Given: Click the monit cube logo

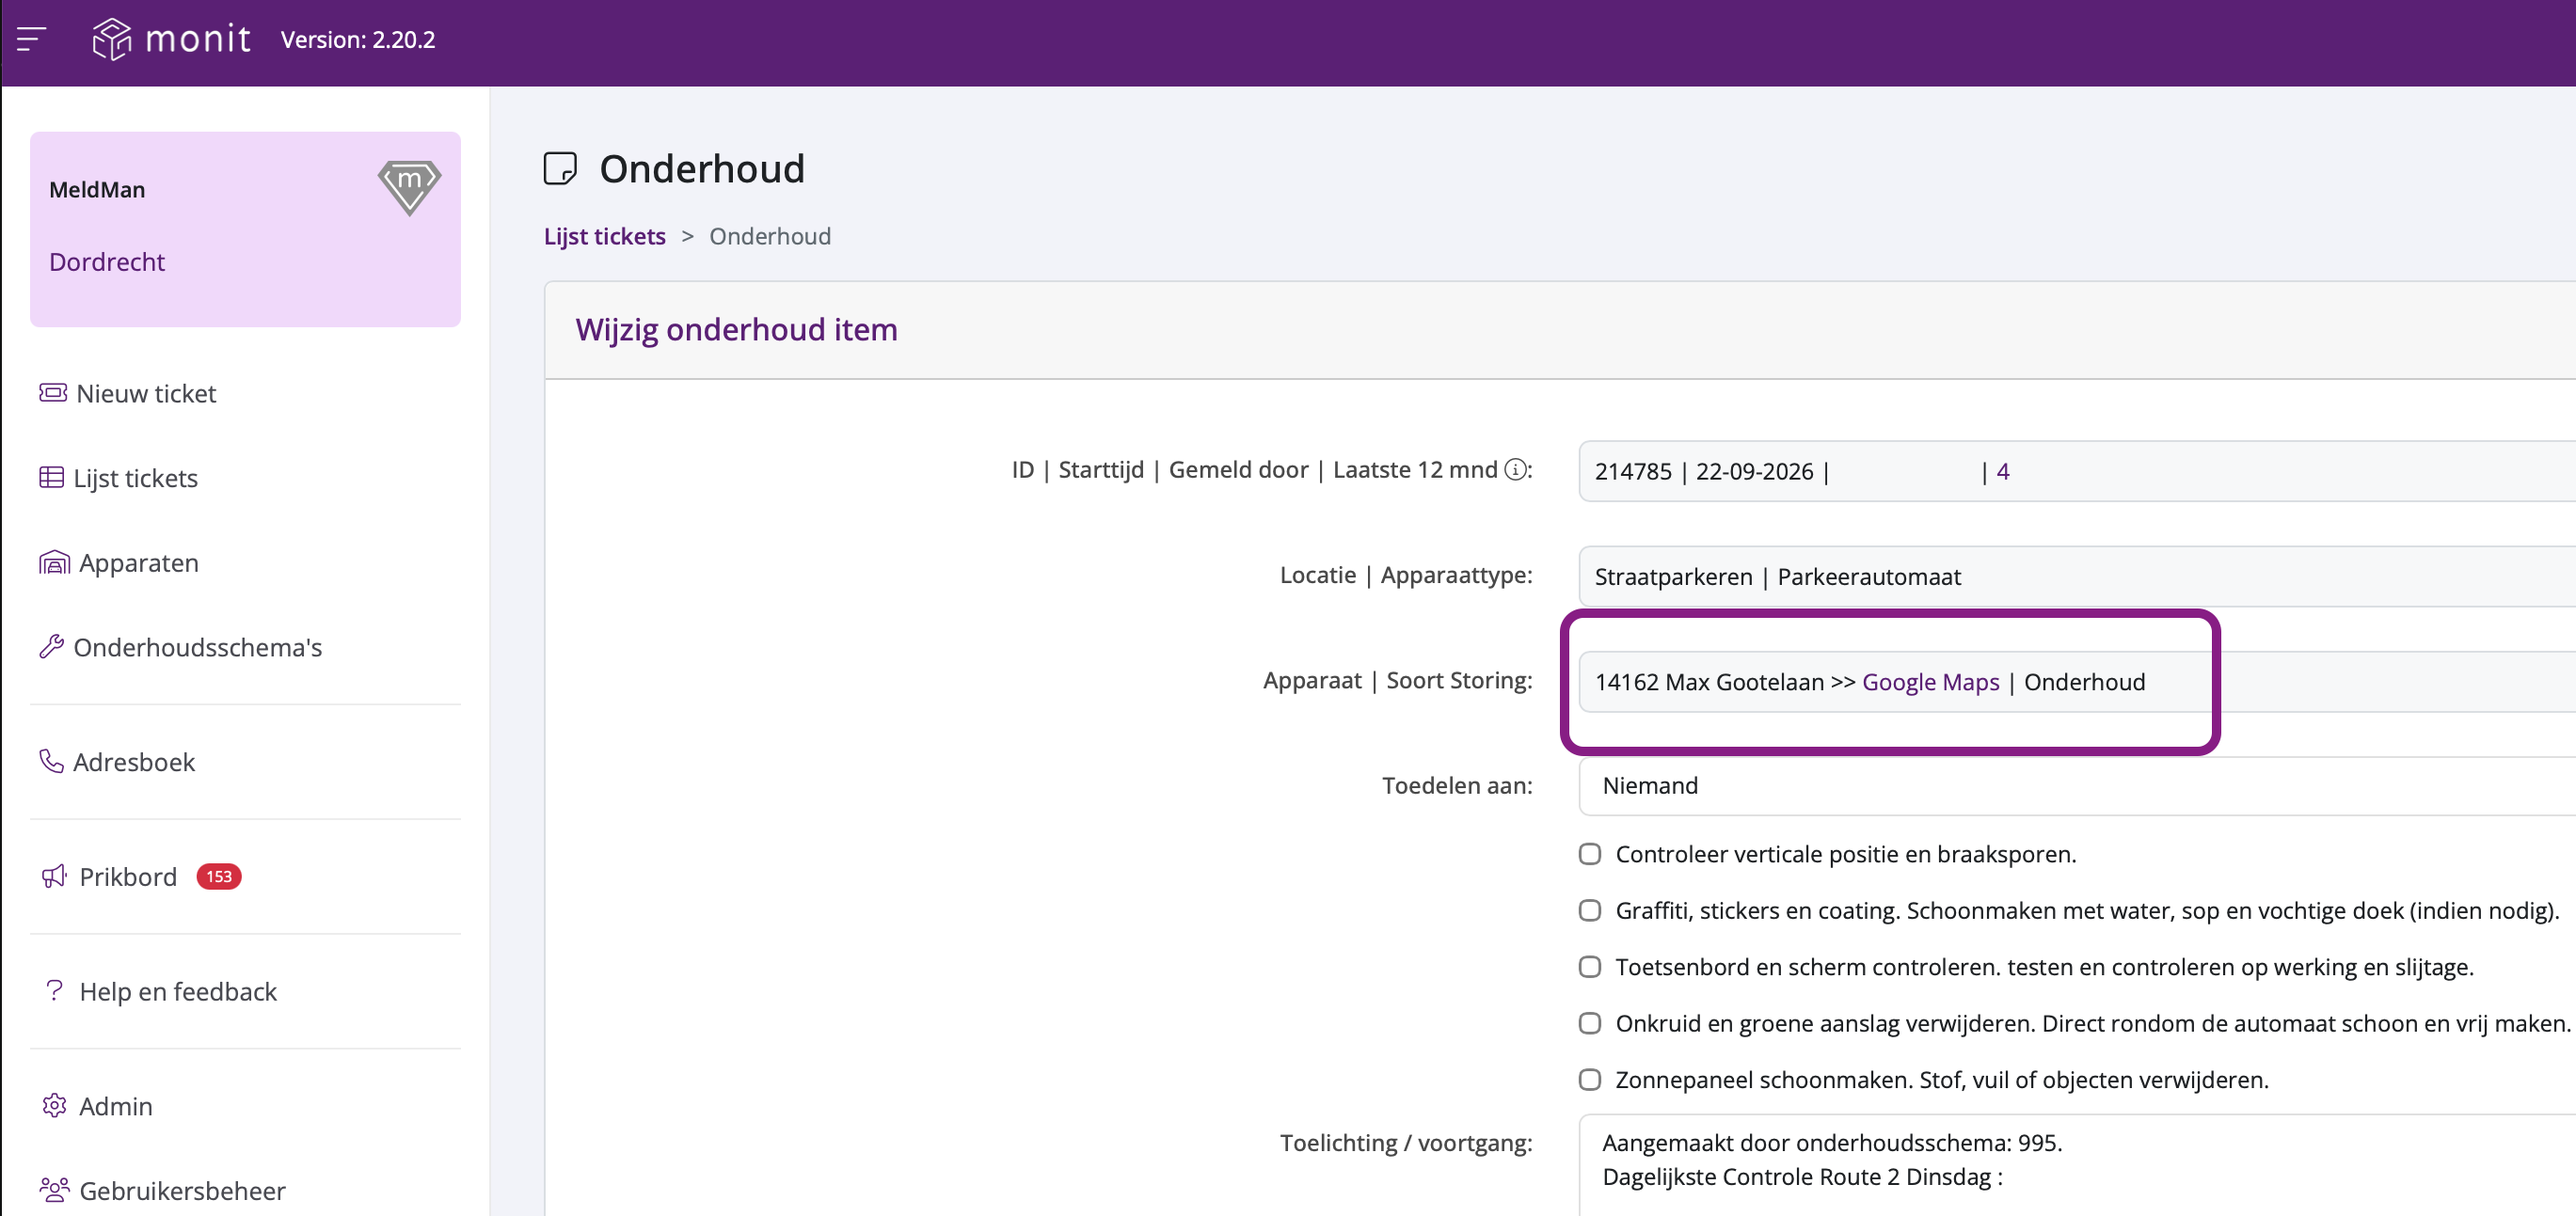Looking at the screenshot, I should click(112, 39).
